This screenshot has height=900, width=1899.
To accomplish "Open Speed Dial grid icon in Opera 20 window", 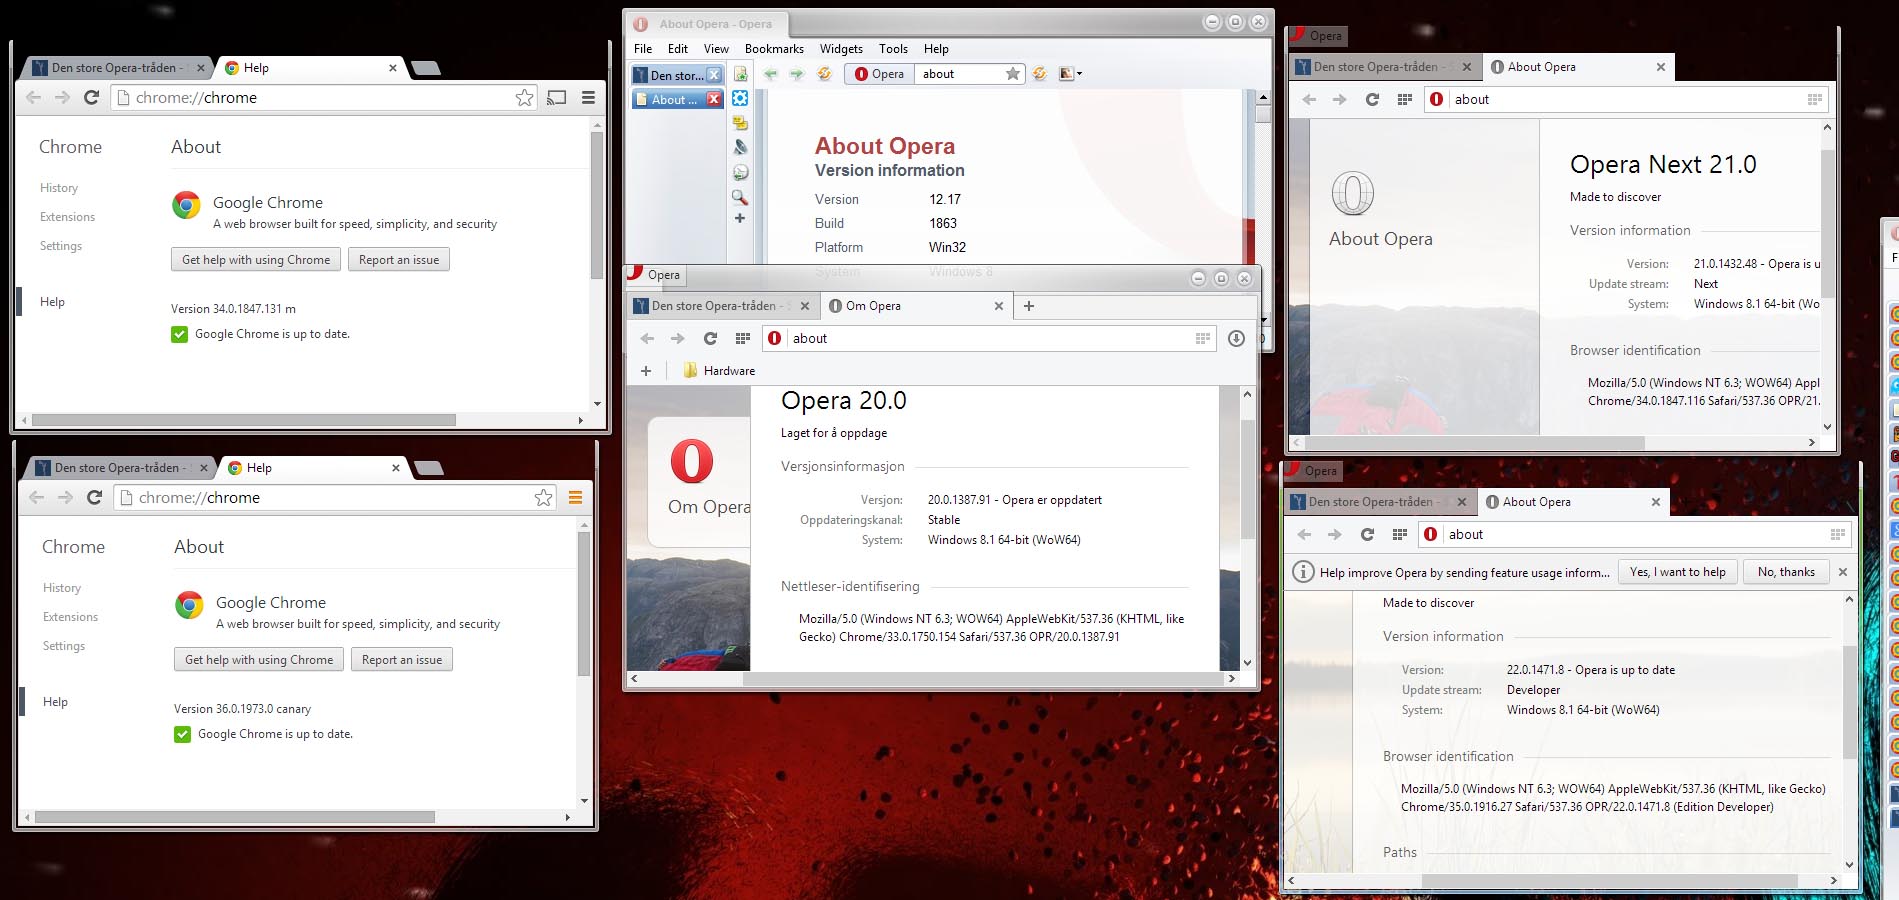I will tap(742, 338).
